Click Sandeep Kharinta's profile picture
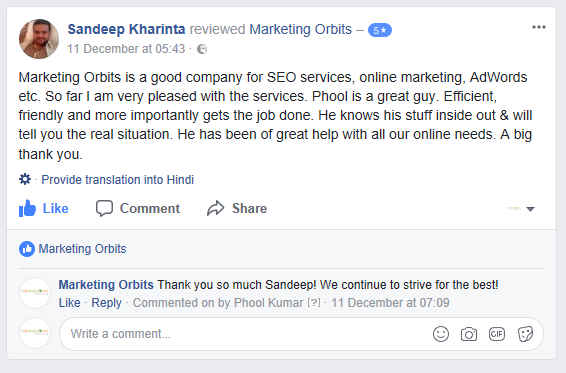Viewport: 566px width, 373px height. 39,39
